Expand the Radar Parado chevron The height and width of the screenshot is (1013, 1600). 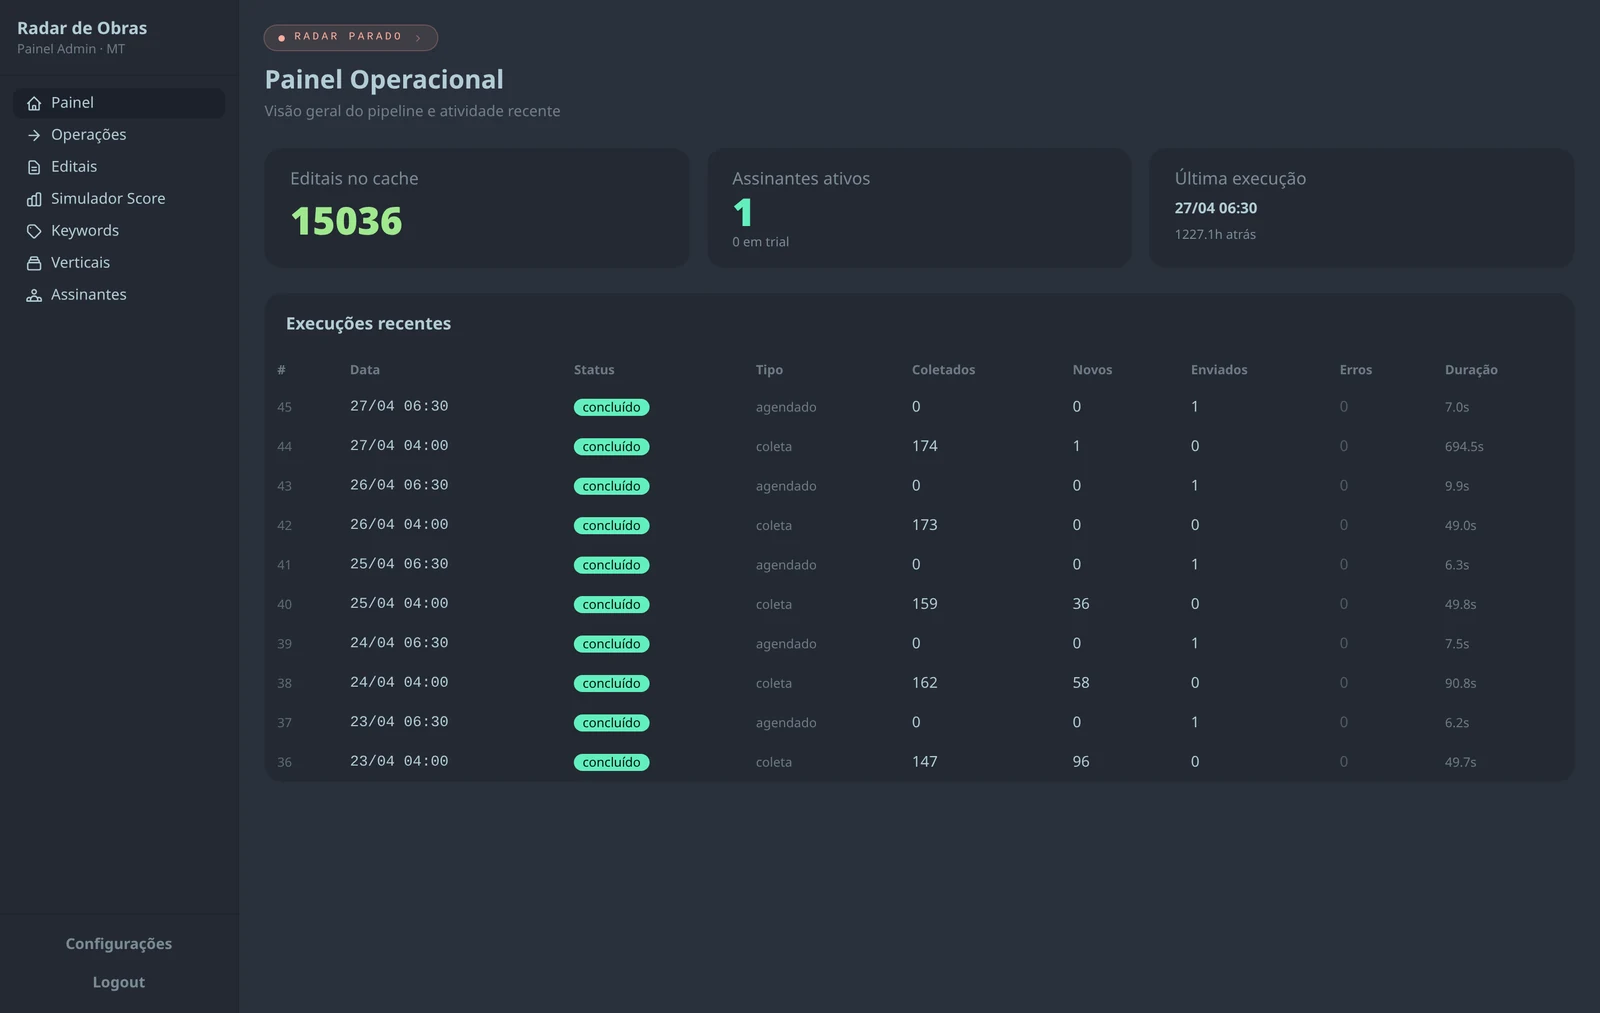pos(418,37)
